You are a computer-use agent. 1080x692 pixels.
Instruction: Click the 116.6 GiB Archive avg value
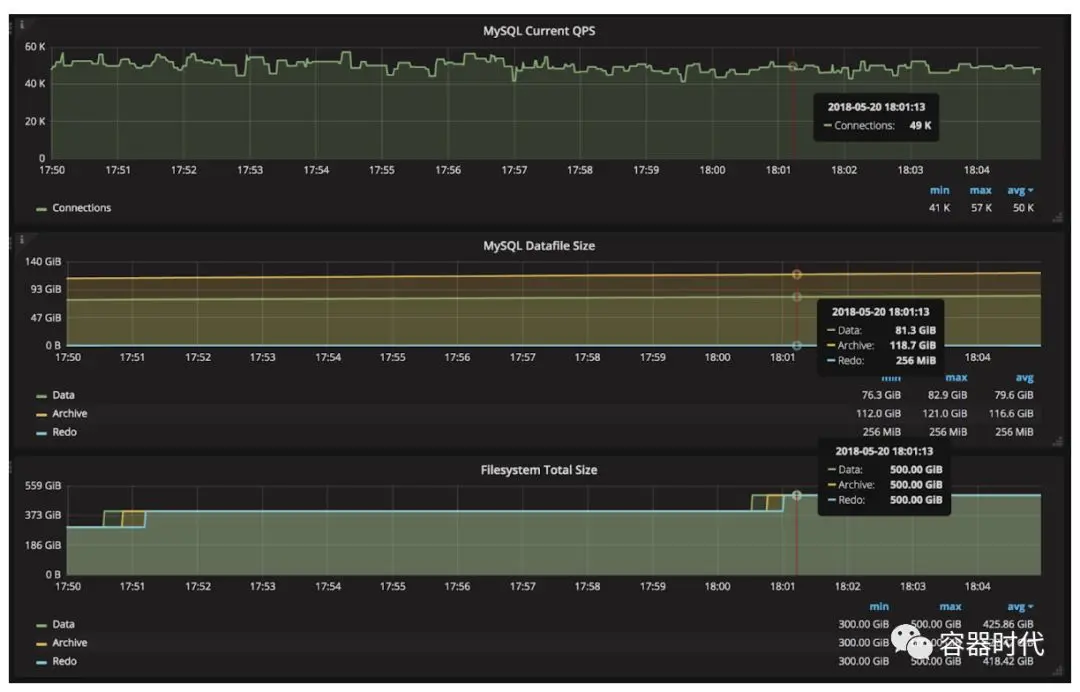click(x=1010, y=414)
